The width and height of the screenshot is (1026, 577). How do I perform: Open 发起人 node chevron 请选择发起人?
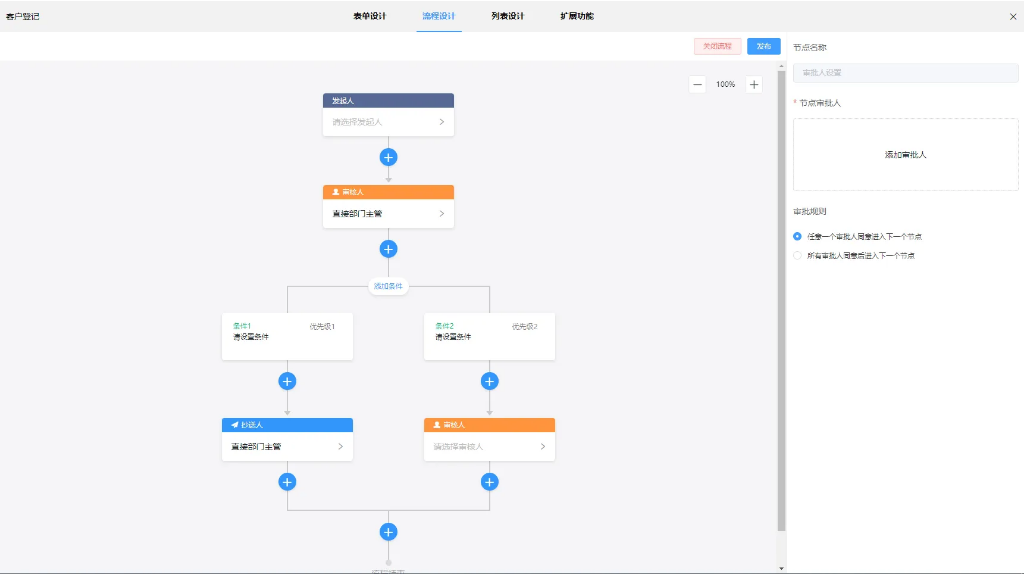point(441,122)
